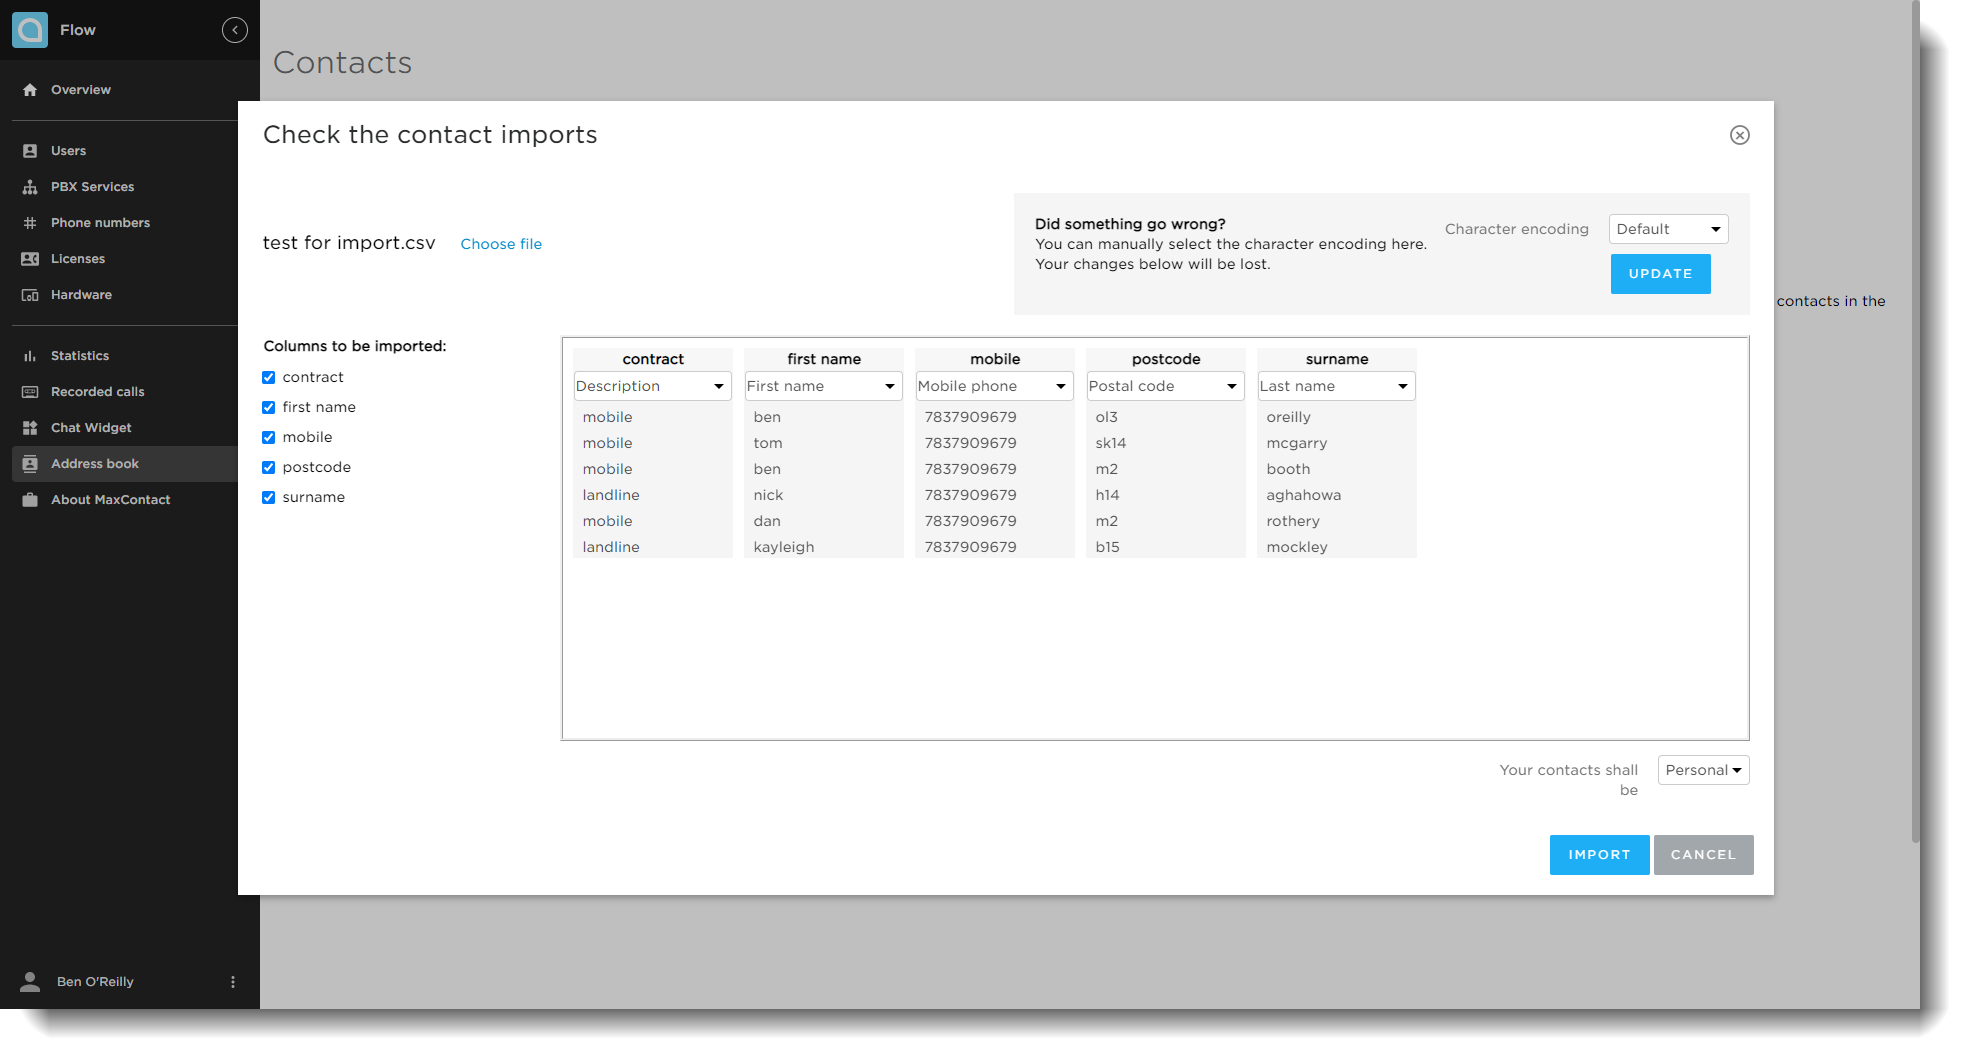This screenshot has width=1970, height=1059.
Task: Click the 'kayleigh' first name cell
Action: (x=784, y=547)
